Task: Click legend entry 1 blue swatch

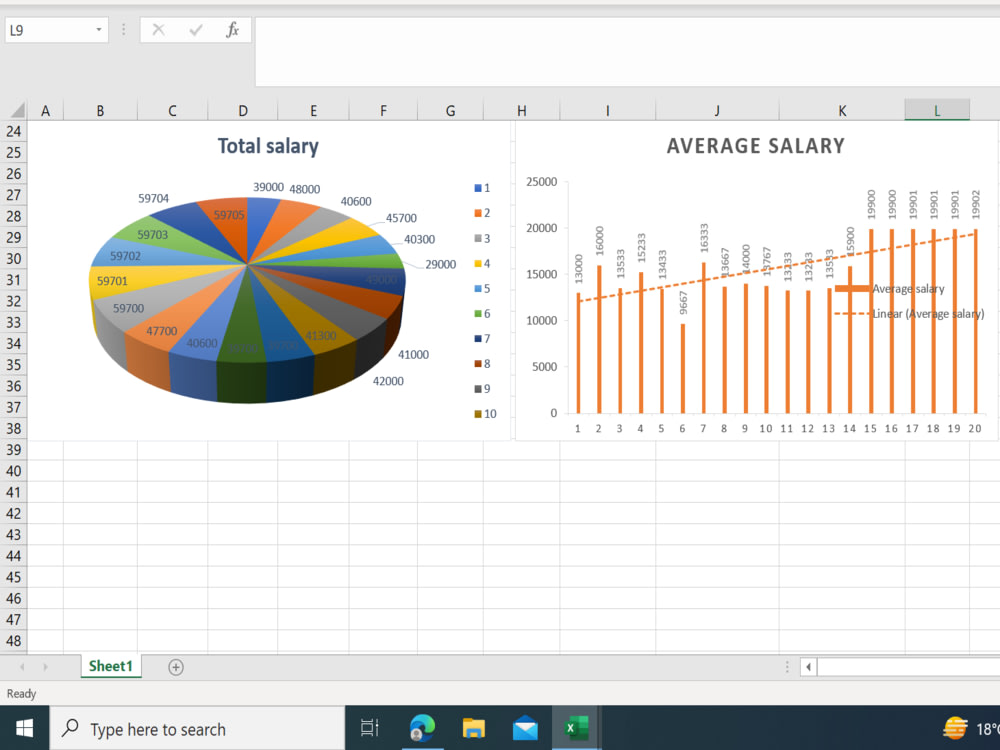Action: coord(478,188)
